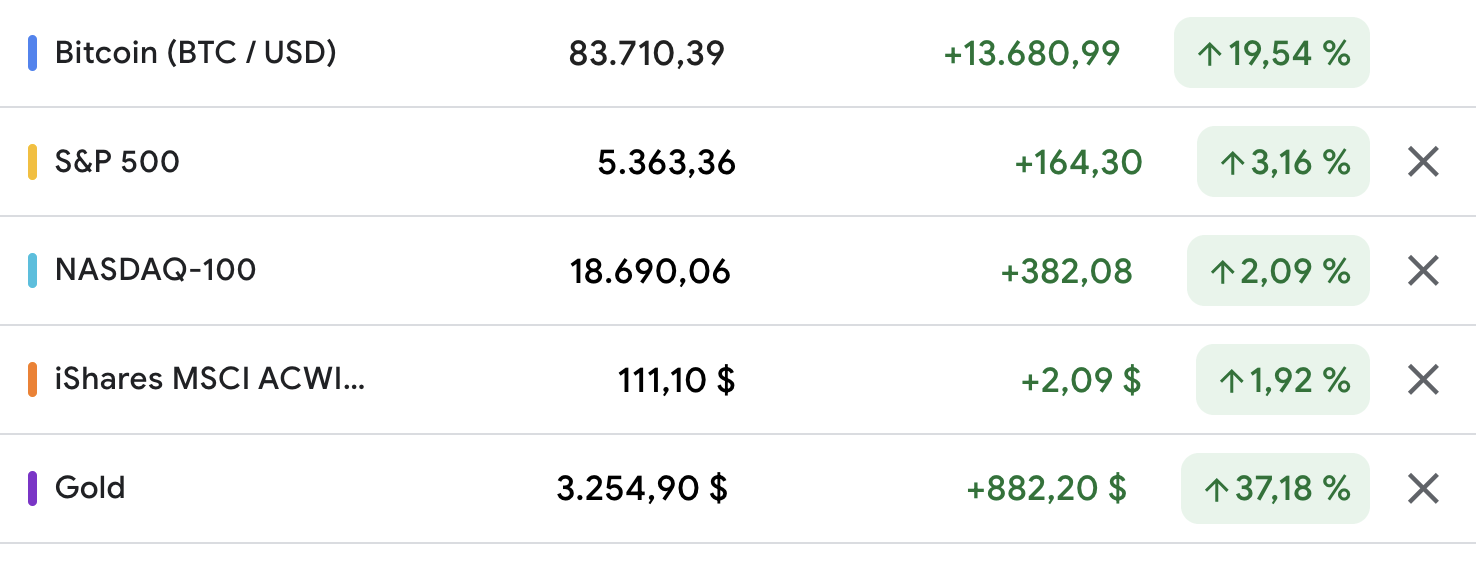The width and height of the screenshot is (1478, 568).
Task: Remove iShares MSCI ACWI row
Action: point(1422,380)
